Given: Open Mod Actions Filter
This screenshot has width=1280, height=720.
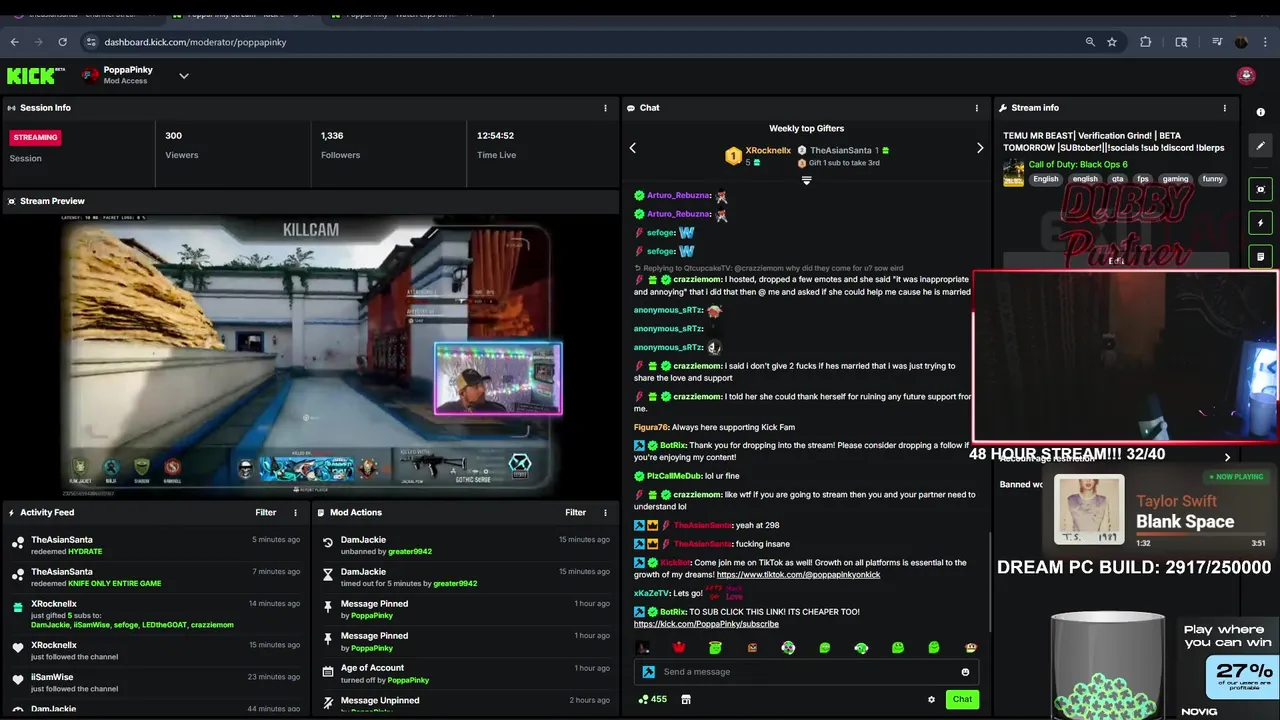Looking at the screenshot, I should point(575,513).
